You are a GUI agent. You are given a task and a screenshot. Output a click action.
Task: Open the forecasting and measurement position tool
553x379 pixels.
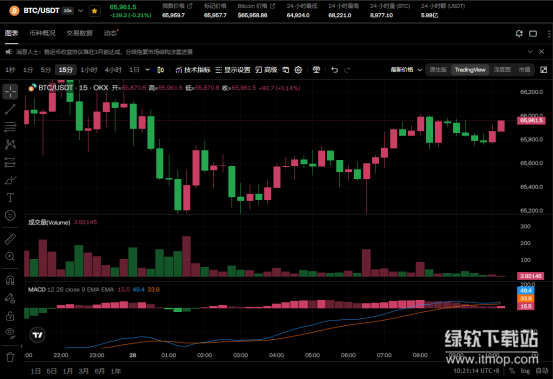point(10,163)
